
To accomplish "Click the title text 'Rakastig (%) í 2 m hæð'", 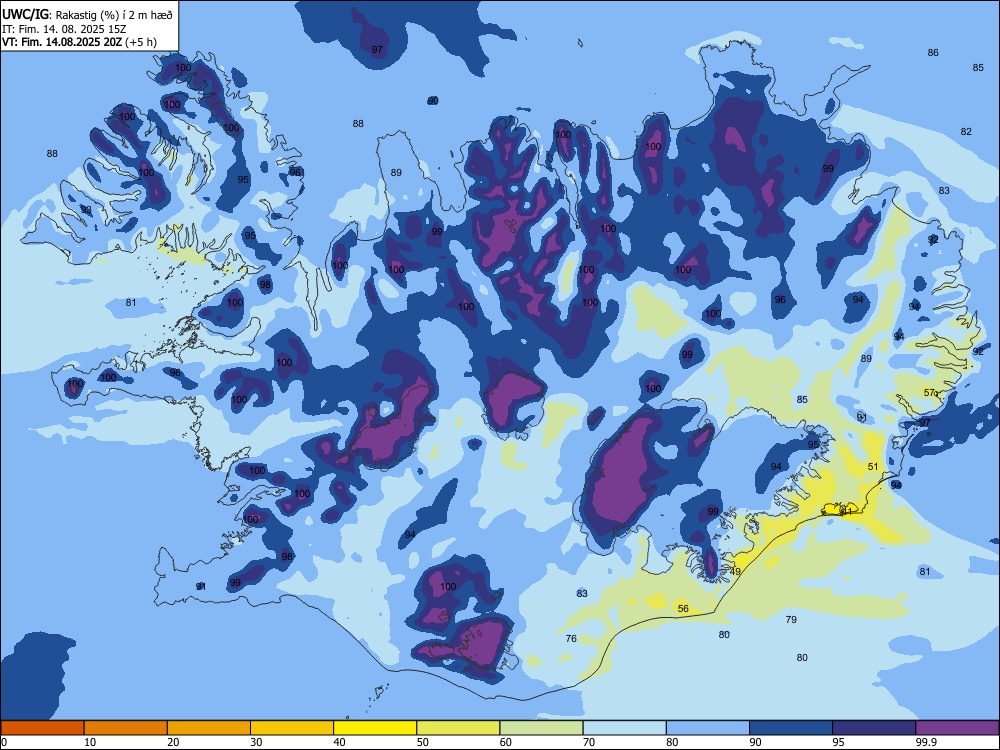I will coord(114,13).
